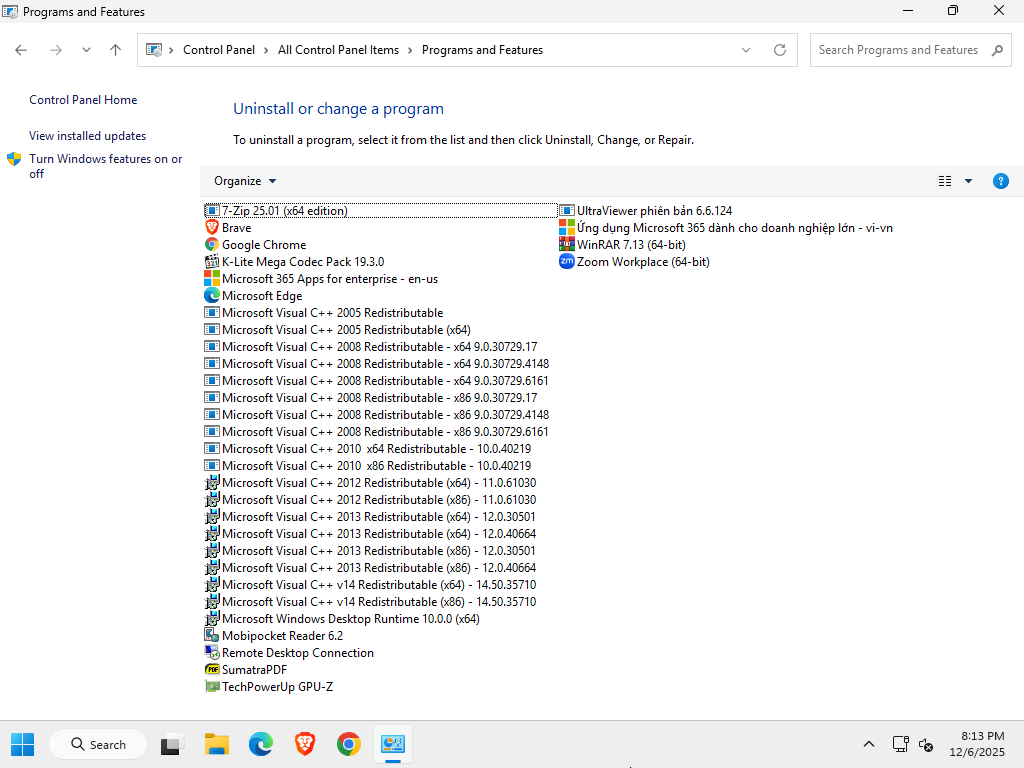Click Control Panel in the breadcrumb path
Screen dimensions: 1024x768
(x=219, y=50)
